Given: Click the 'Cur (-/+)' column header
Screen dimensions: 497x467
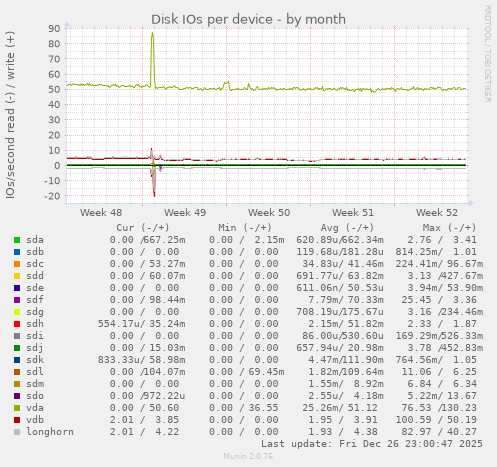Looking at the screenshot, I should click(143, 228).
